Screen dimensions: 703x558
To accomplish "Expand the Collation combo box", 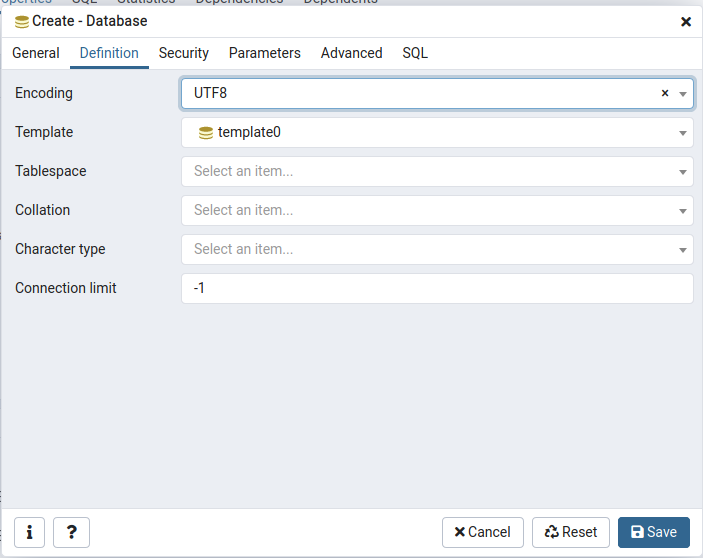I will (x=683, y=211).
